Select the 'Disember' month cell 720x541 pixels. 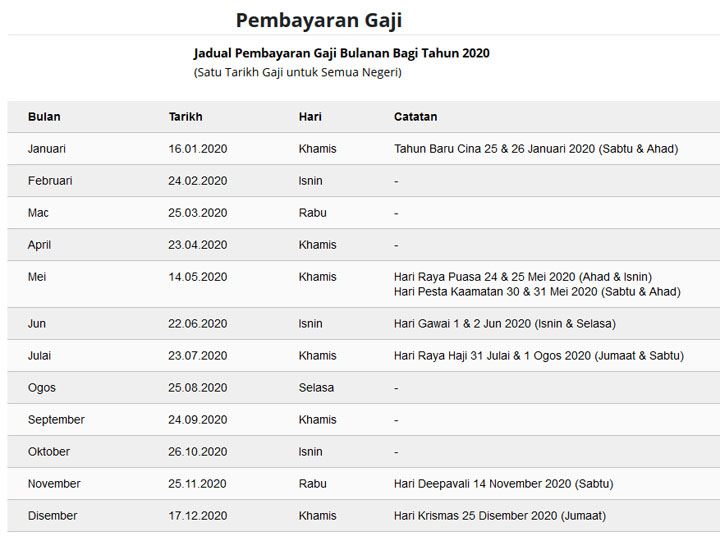52,516
